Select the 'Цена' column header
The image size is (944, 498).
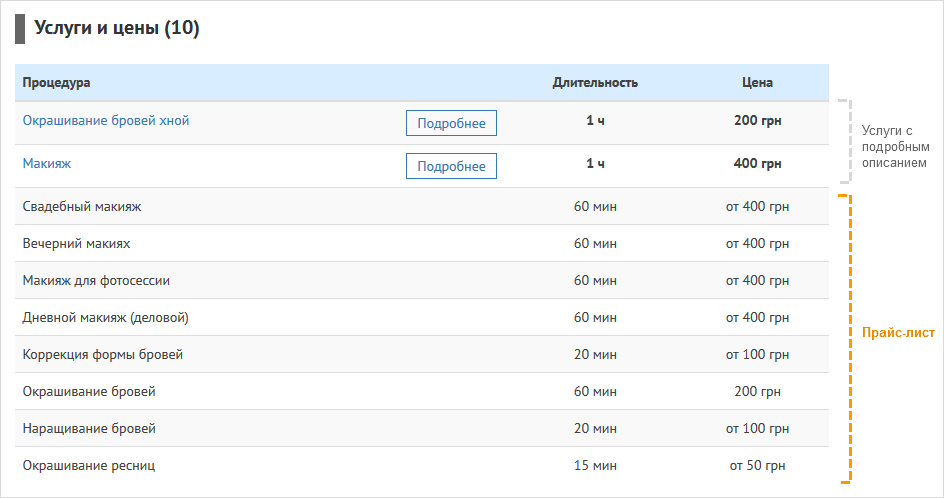click(x=757, y=82)
